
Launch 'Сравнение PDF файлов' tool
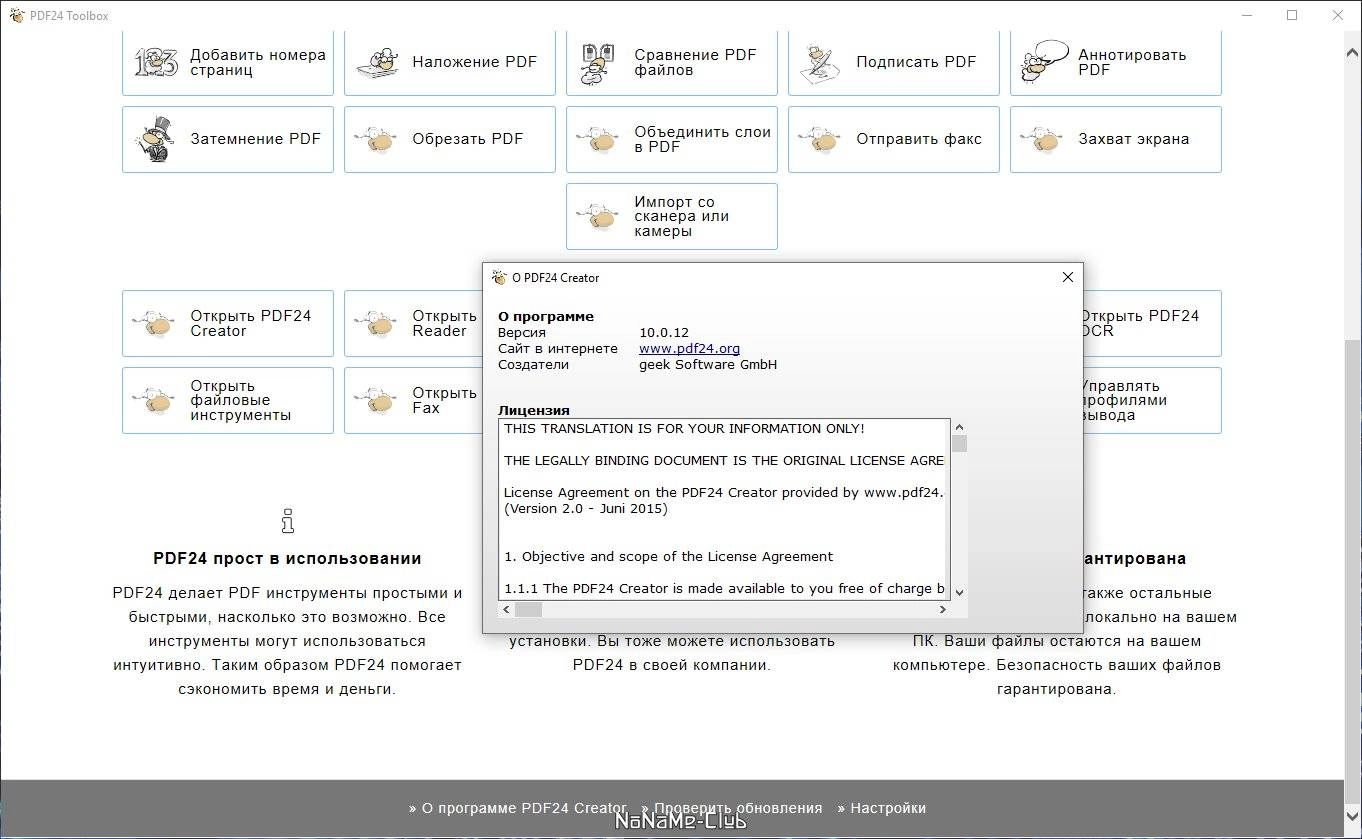tap(672, 62)
